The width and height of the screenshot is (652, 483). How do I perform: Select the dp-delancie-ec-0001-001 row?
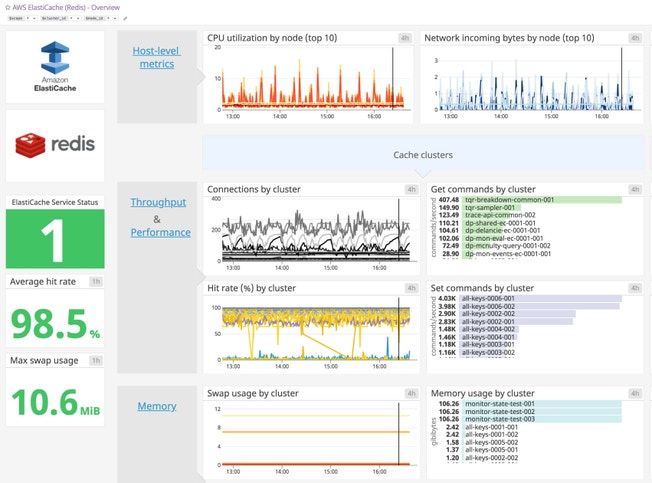coord(530,230)
